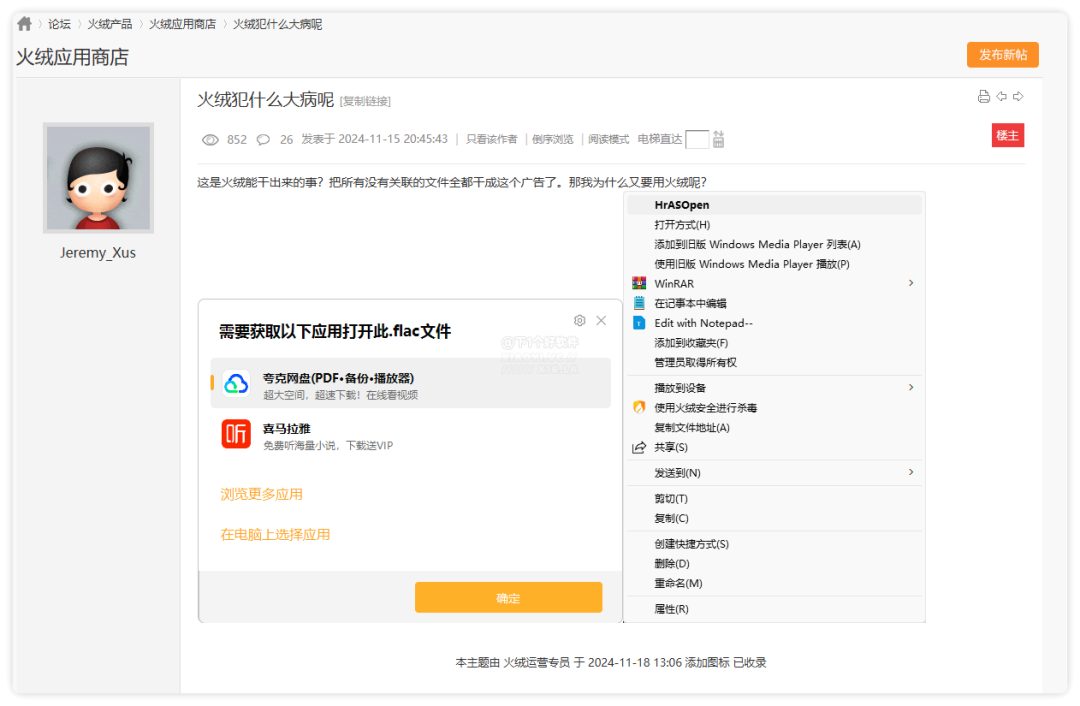Click the Notepad icon in menu
This screenshot has width=1080, height=706.
639,303
